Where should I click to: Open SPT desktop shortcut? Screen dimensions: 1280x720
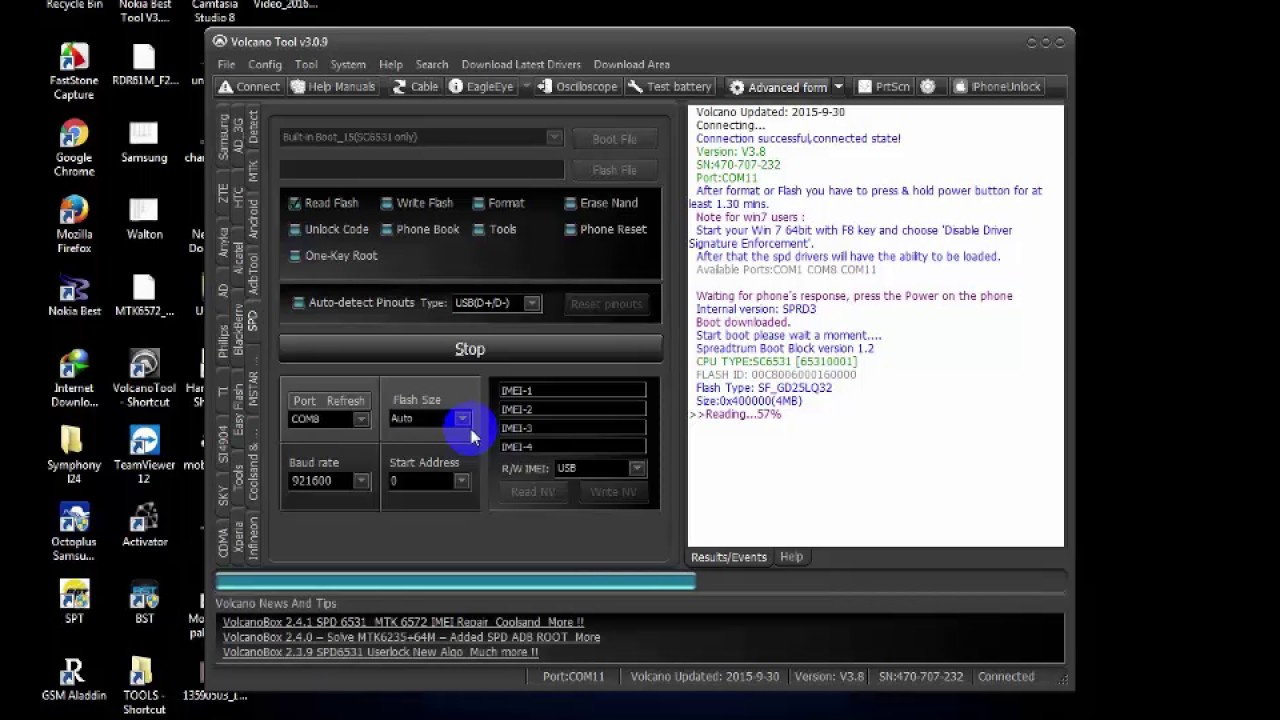point(74,603)
